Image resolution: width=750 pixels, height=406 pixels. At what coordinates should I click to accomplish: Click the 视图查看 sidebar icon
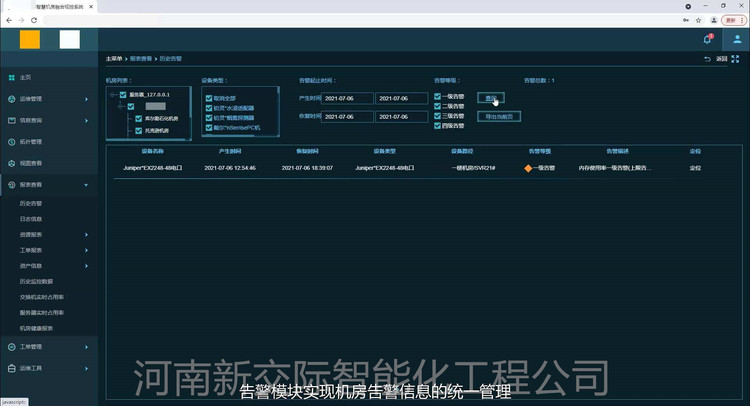[x=11, y=164]
